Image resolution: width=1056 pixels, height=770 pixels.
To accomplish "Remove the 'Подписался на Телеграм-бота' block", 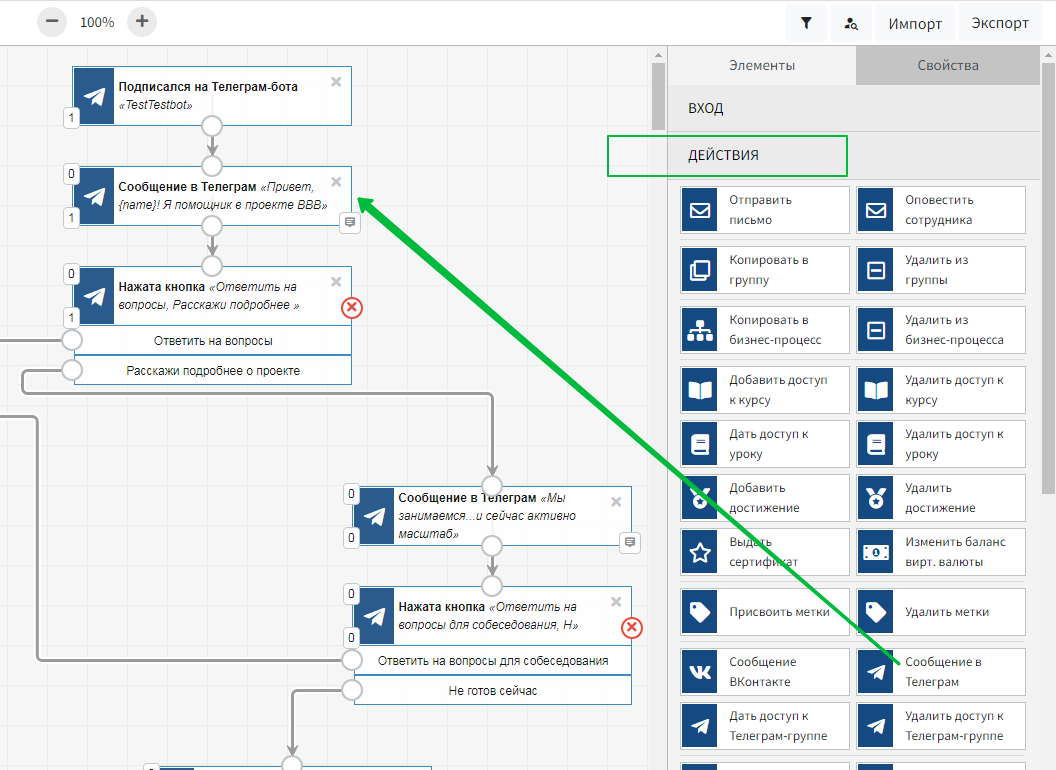I will pyautogui.click(x=336, y=82).
